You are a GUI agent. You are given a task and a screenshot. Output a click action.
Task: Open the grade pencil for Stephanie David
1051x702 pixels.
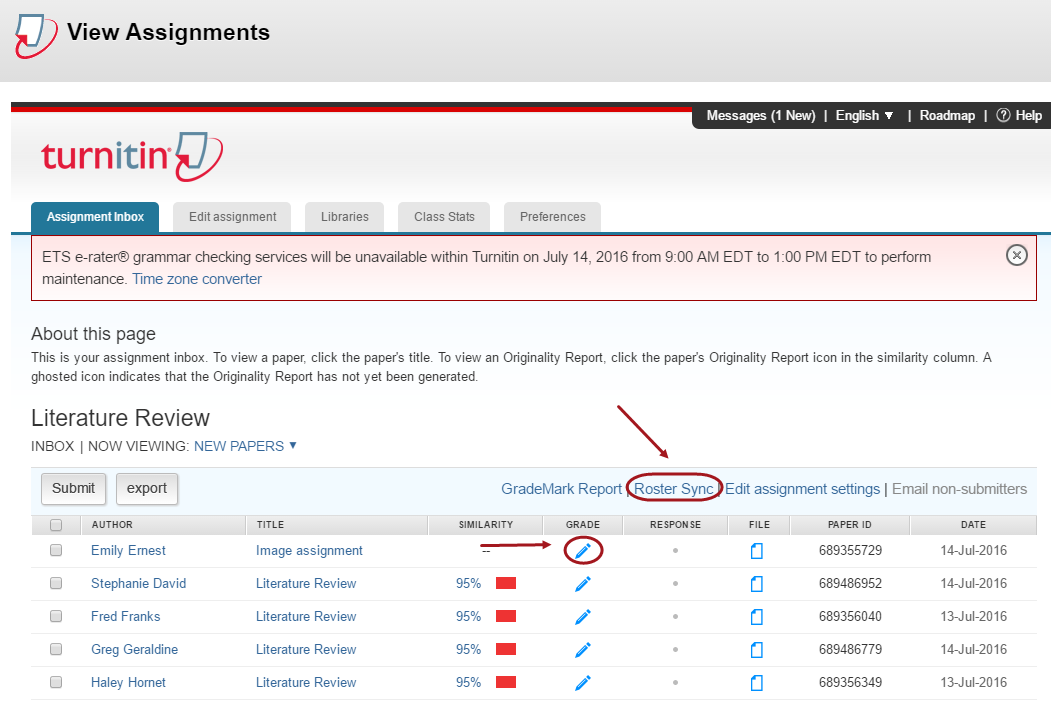click(x=583, y=584)
